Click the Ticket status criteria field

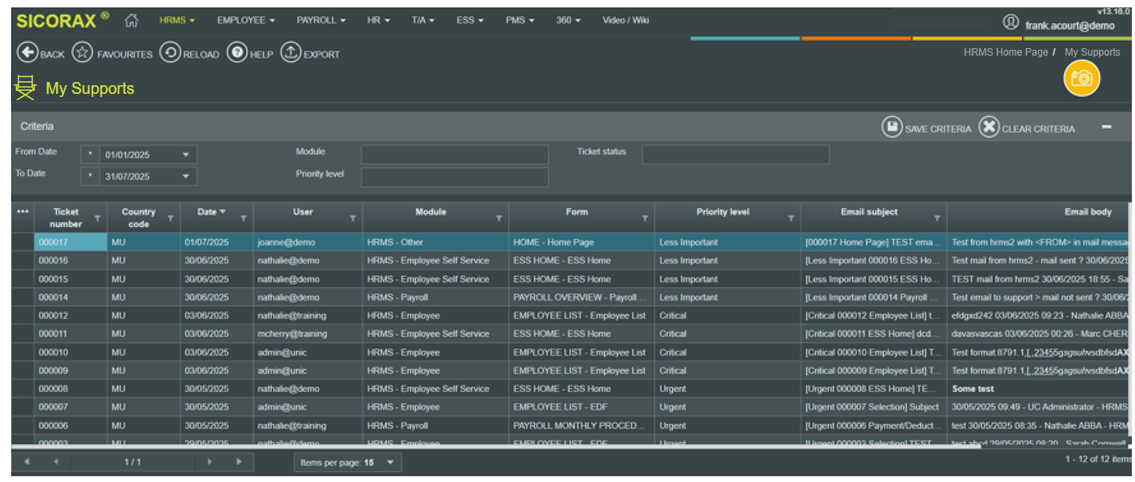click(735, 155)
